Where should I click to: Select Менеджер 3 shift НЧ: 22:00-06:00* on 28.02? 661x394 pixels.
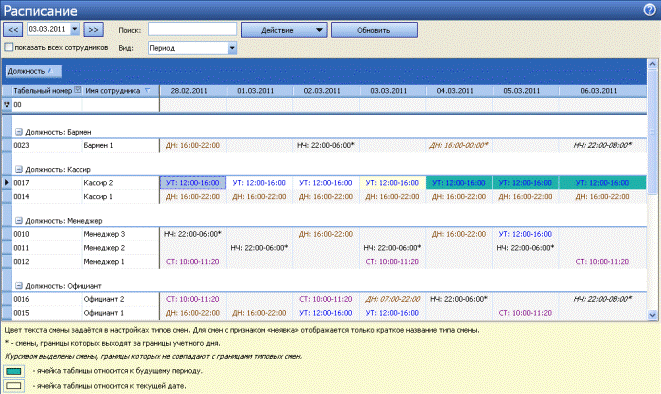193,234
